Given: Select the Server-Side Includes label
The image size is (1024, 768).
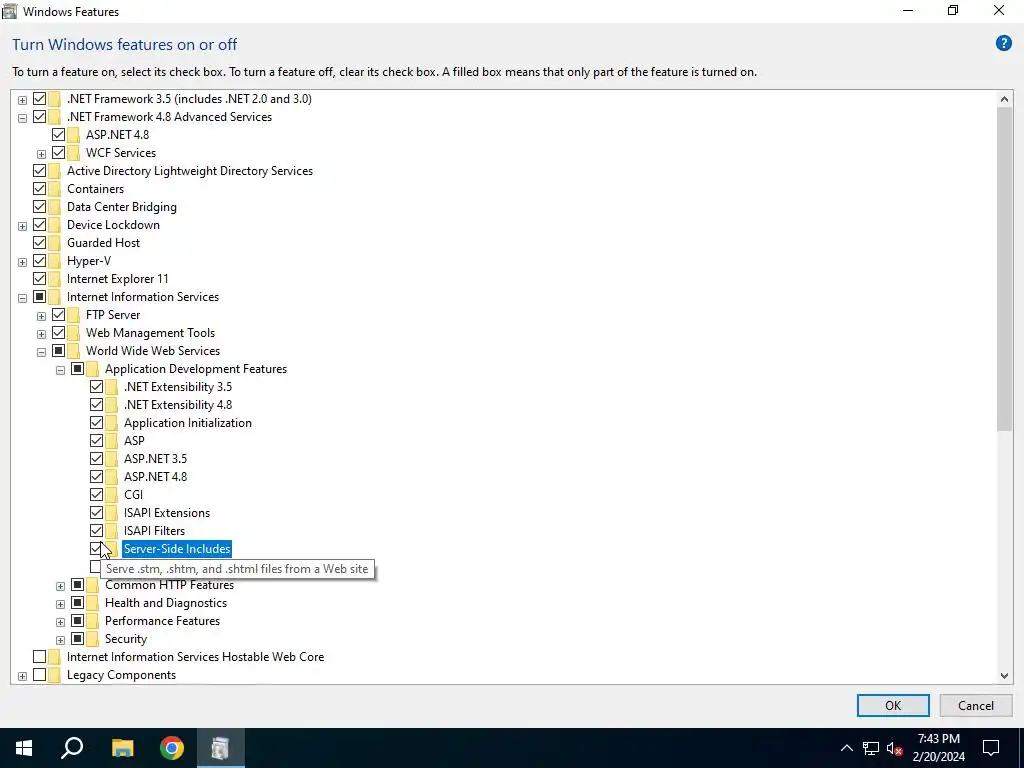Looking at the screenshot, I should (177, 549).
